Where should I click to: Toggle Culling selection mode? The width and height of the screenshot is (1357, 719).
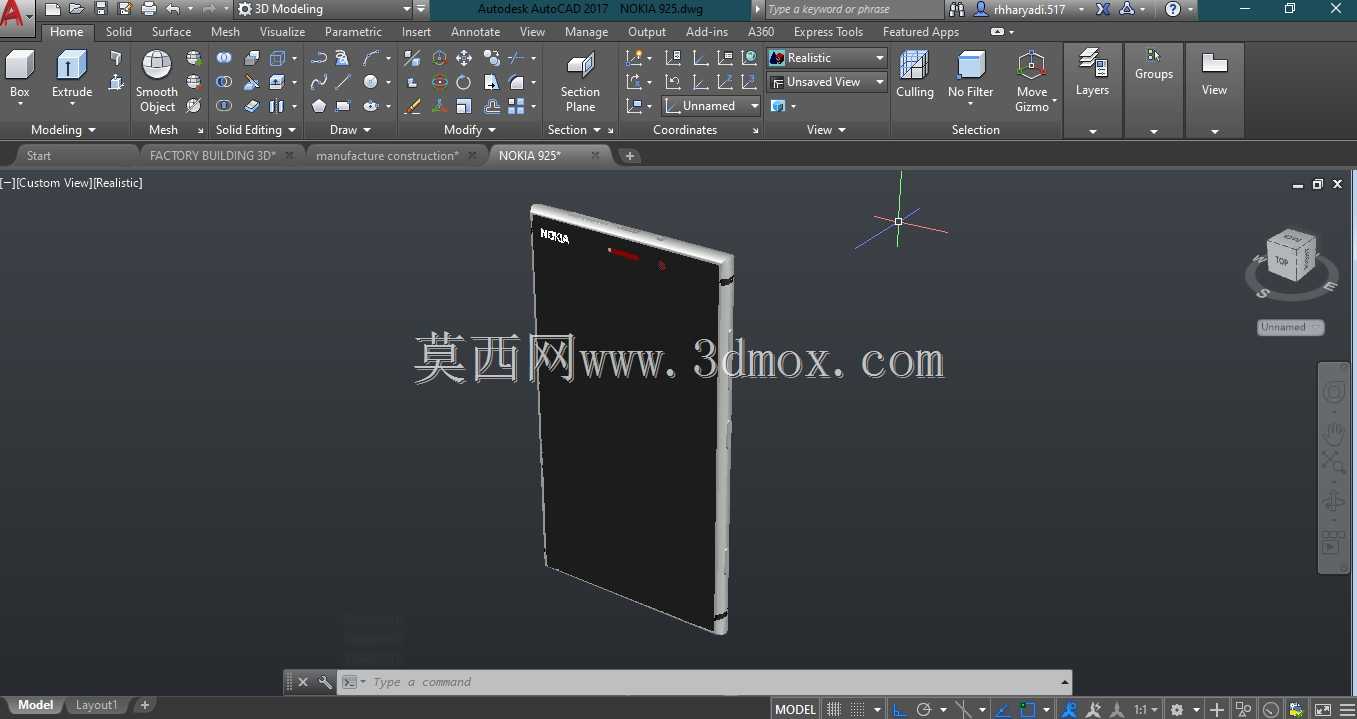pyautogui.click(x=914, y=77)
